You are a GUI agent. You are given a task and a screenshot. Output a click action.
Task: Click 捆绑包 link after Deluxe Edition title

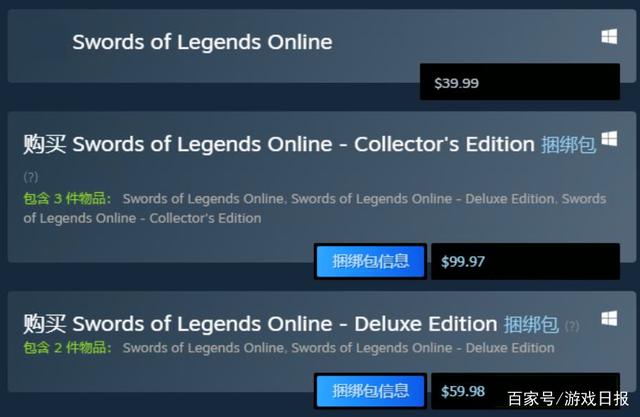(531, 325)
